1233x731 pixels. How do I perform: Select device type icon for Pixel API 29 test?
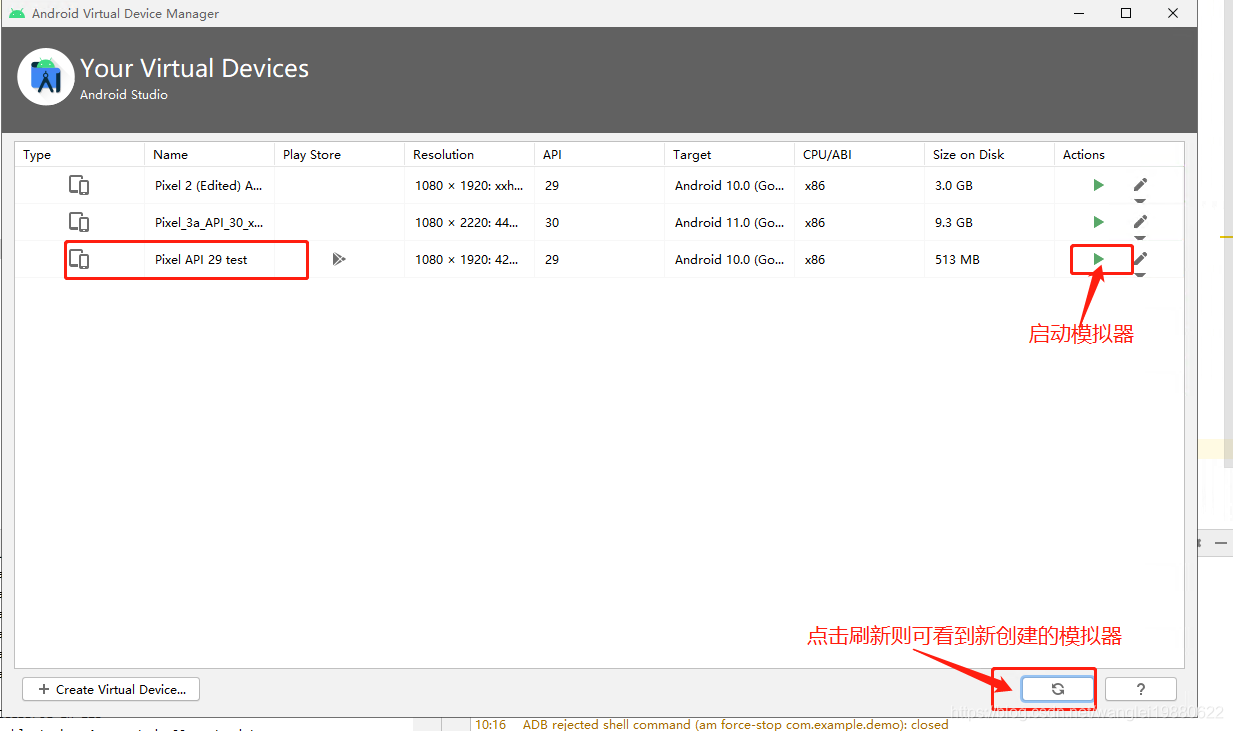coord(79,259)
